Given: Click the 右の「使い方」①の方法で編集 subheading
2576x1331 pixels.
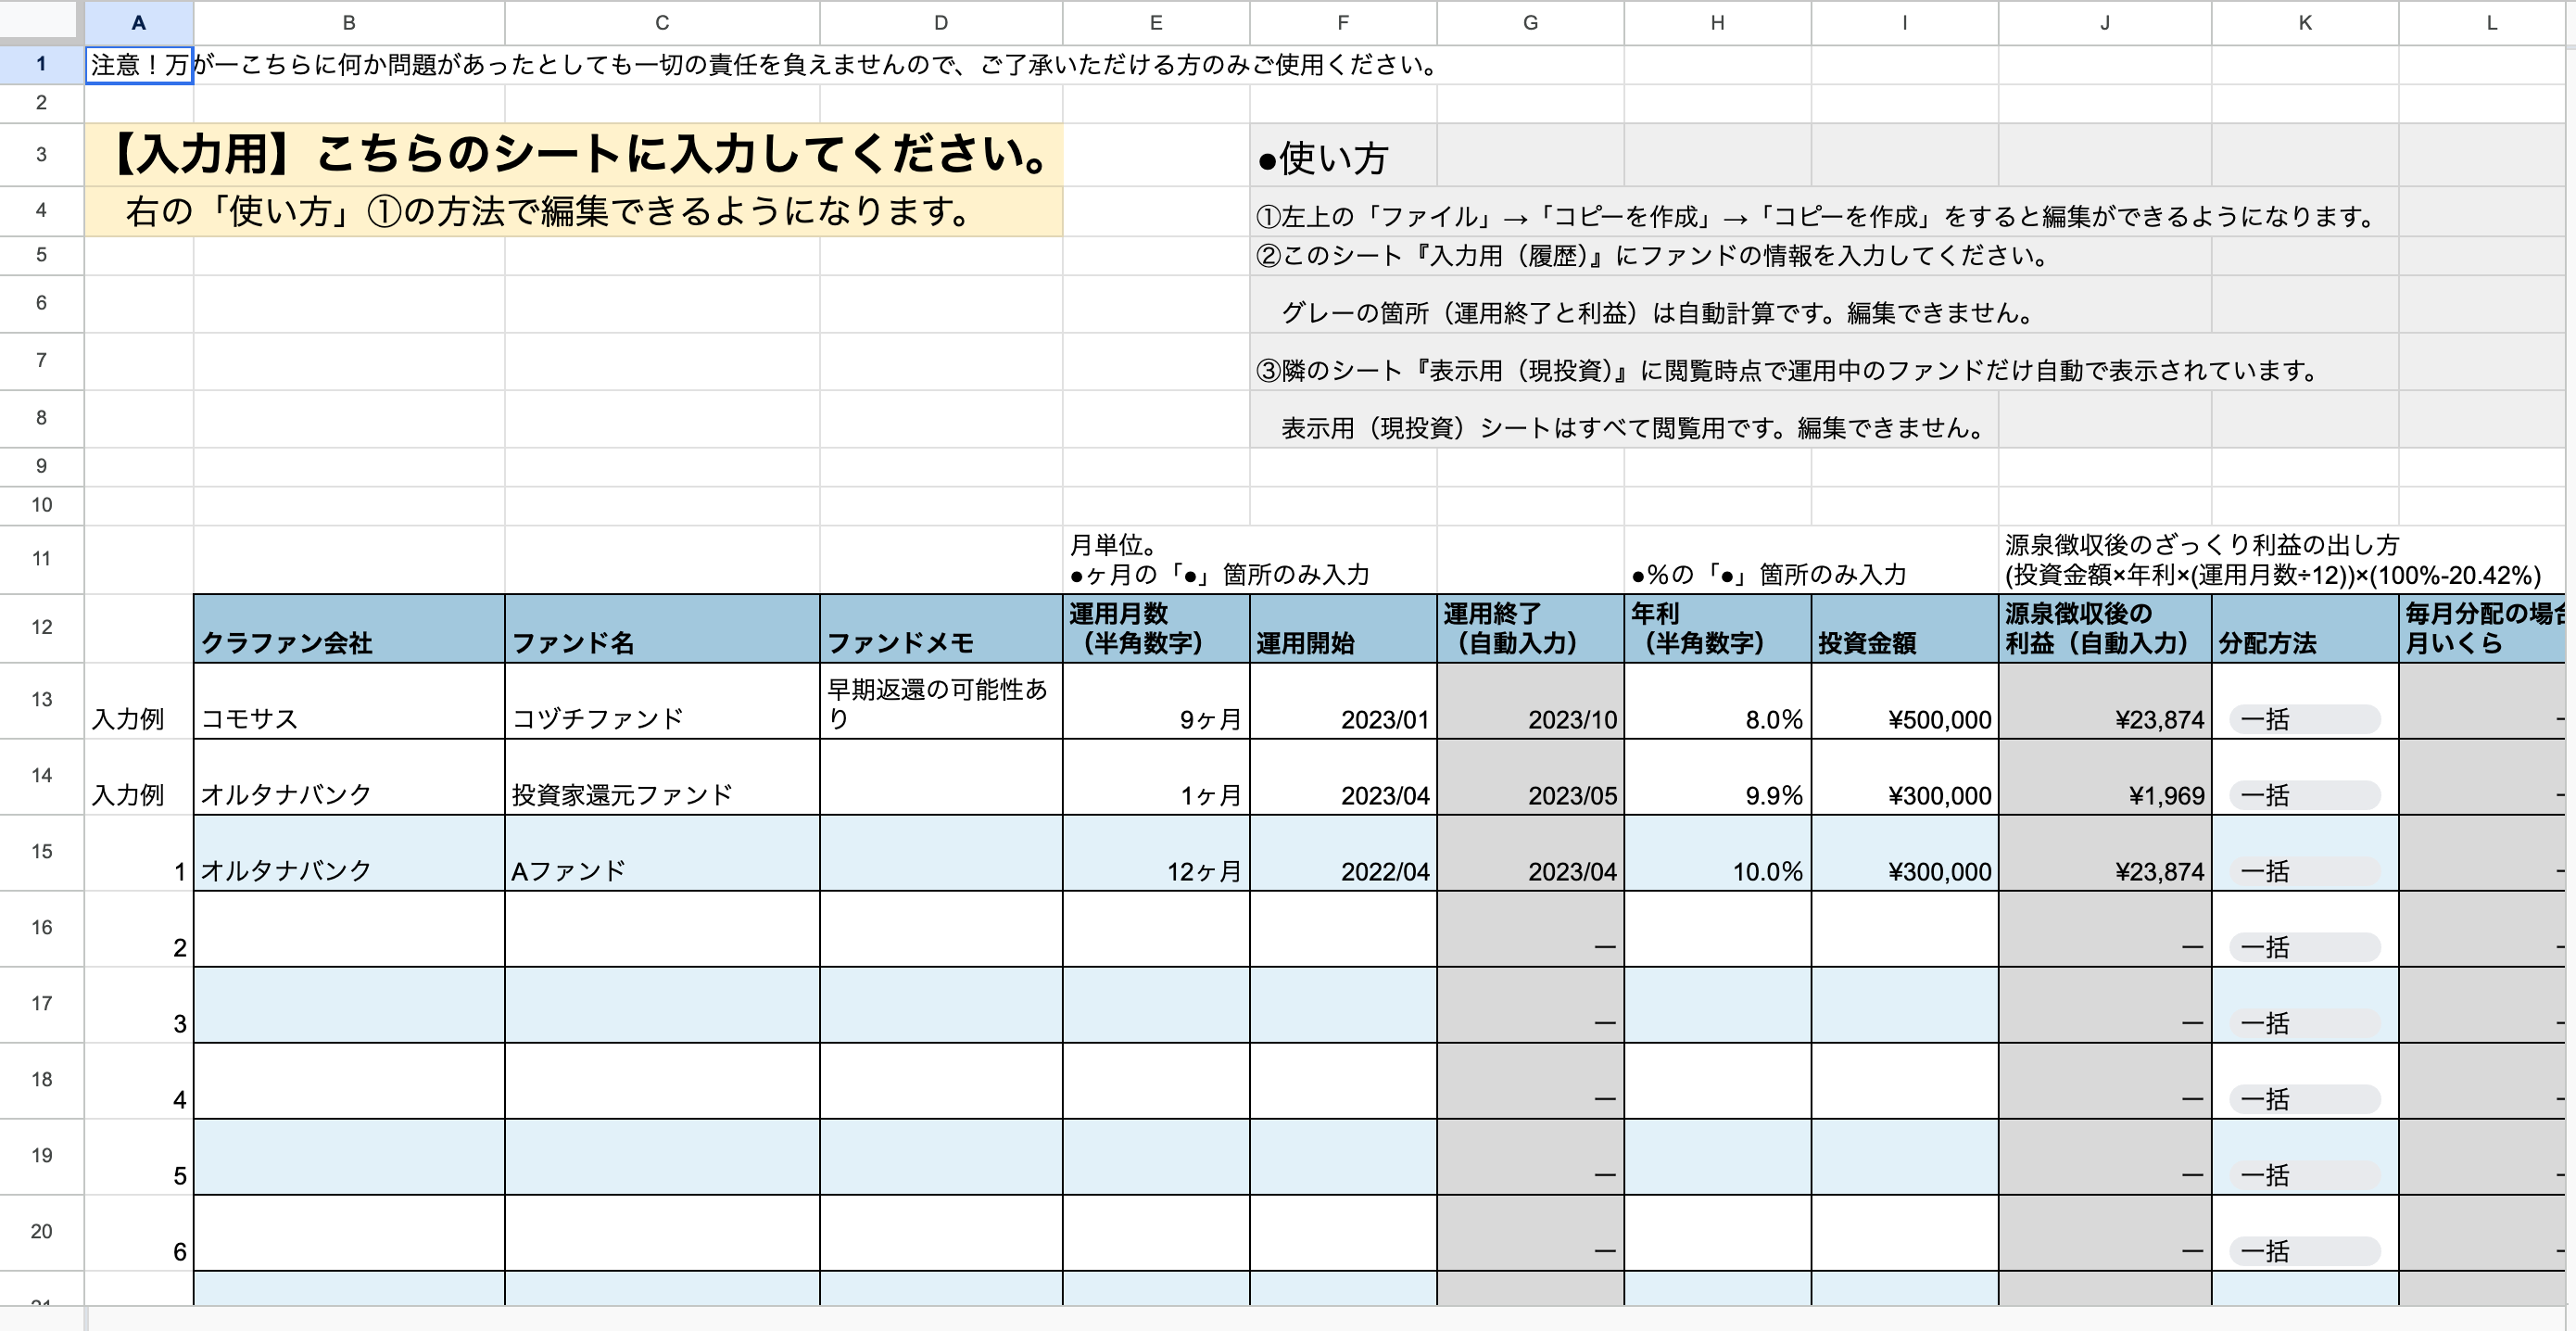Looking at the screenshot, I should pyautogui.click(x=574, y=211).
